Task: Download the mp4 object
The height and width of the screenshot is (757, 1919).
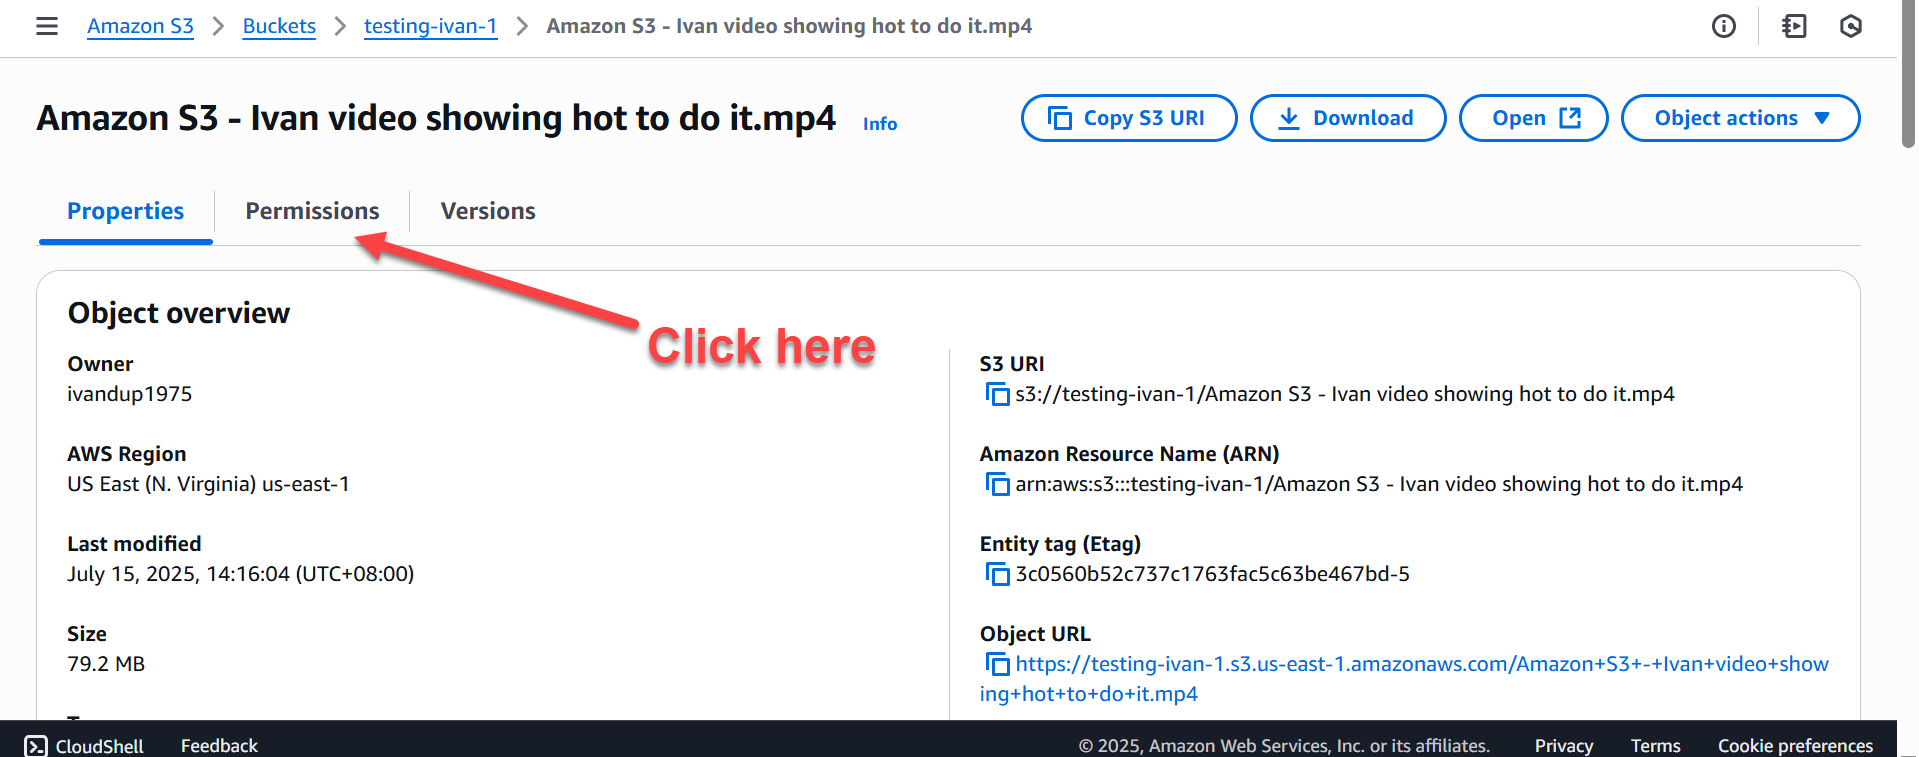Action: coord(1347,118)
